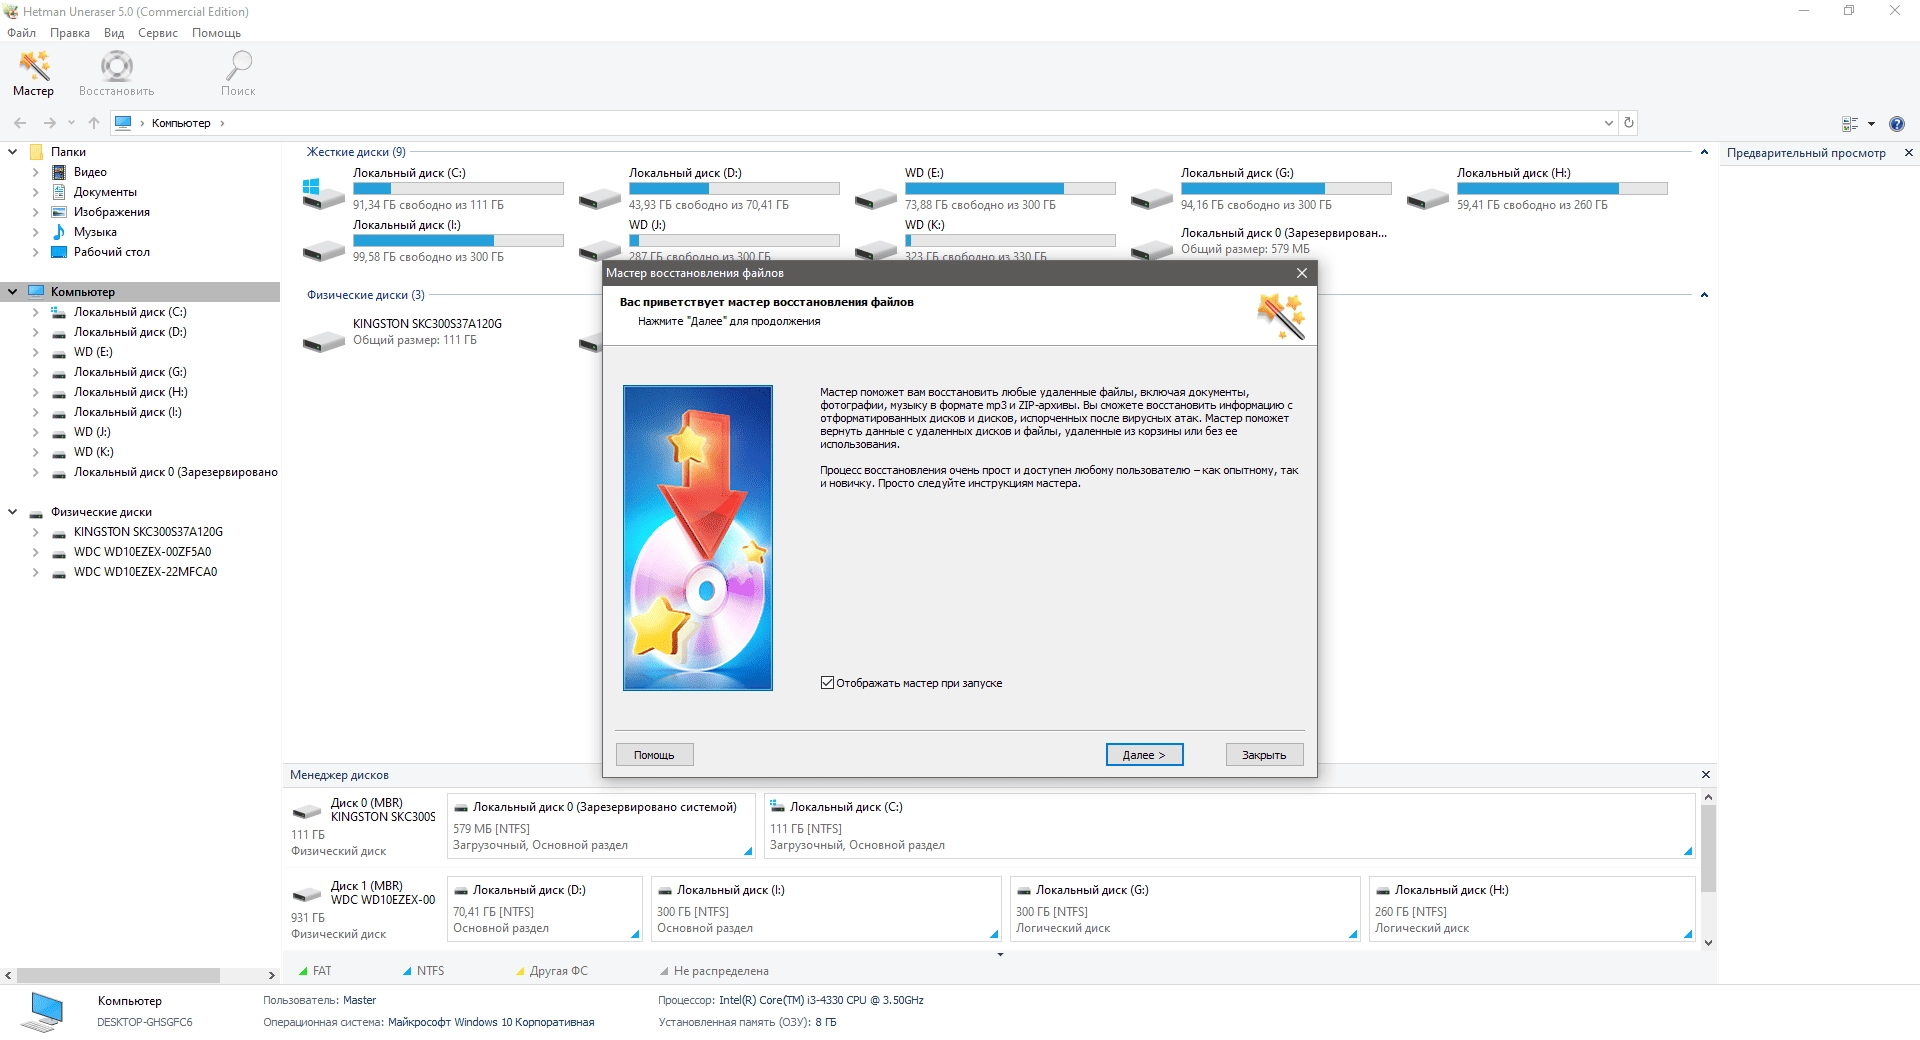1920x1040 pixels.
Task: Click Помощь button in wizard dialog
Action: click(x=654, y=755)
